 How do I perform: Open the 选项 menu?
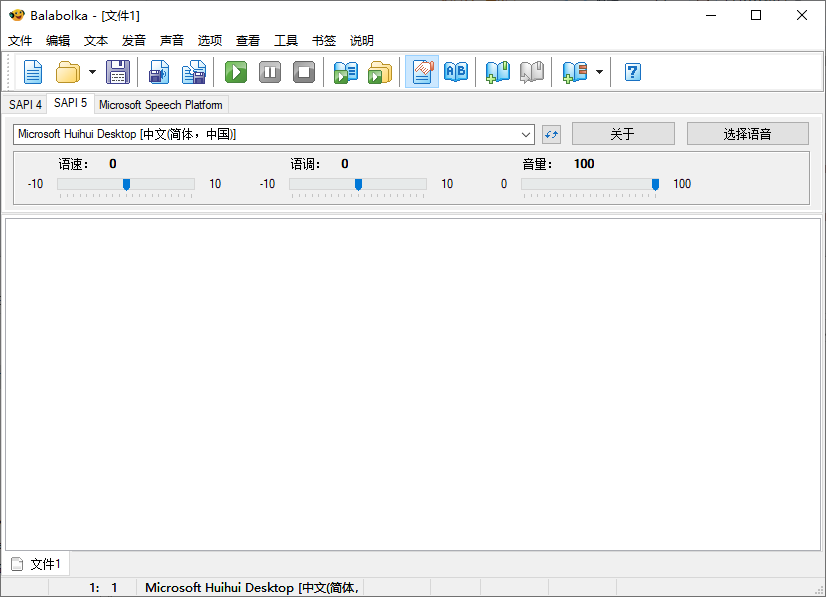210,41
